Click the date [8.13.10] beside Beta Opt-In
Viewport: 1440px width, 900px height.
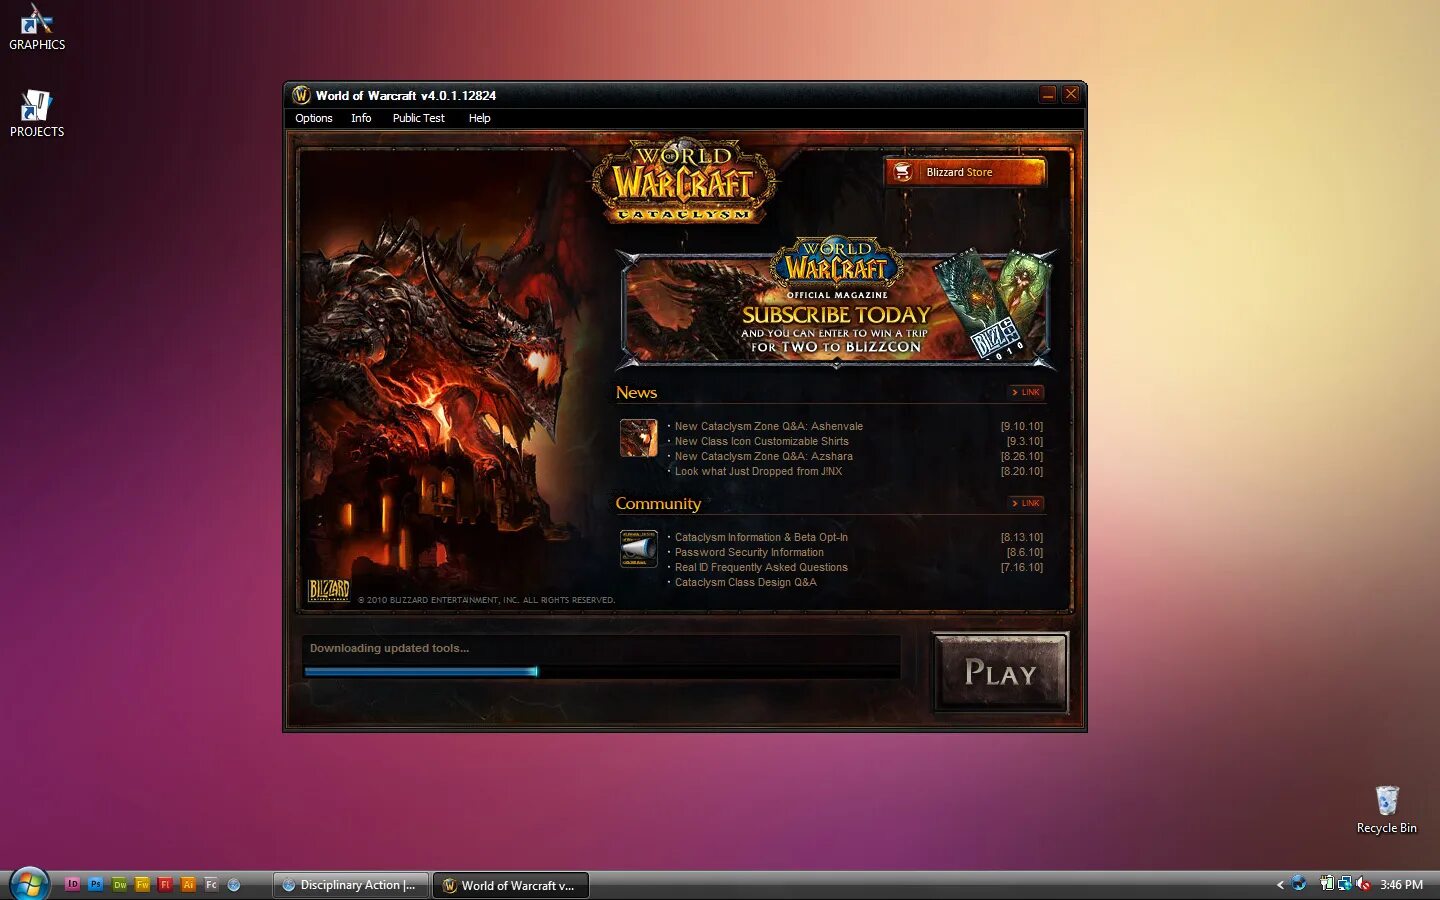coord(1021,537)
